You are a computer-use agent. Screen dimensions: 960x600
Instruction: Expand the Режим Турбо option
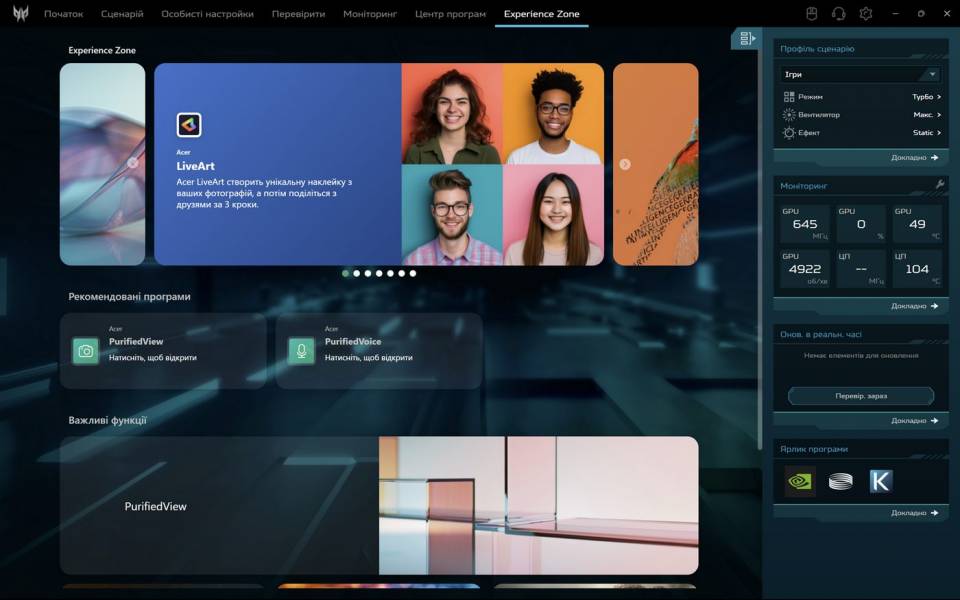(x=926, y=97)
